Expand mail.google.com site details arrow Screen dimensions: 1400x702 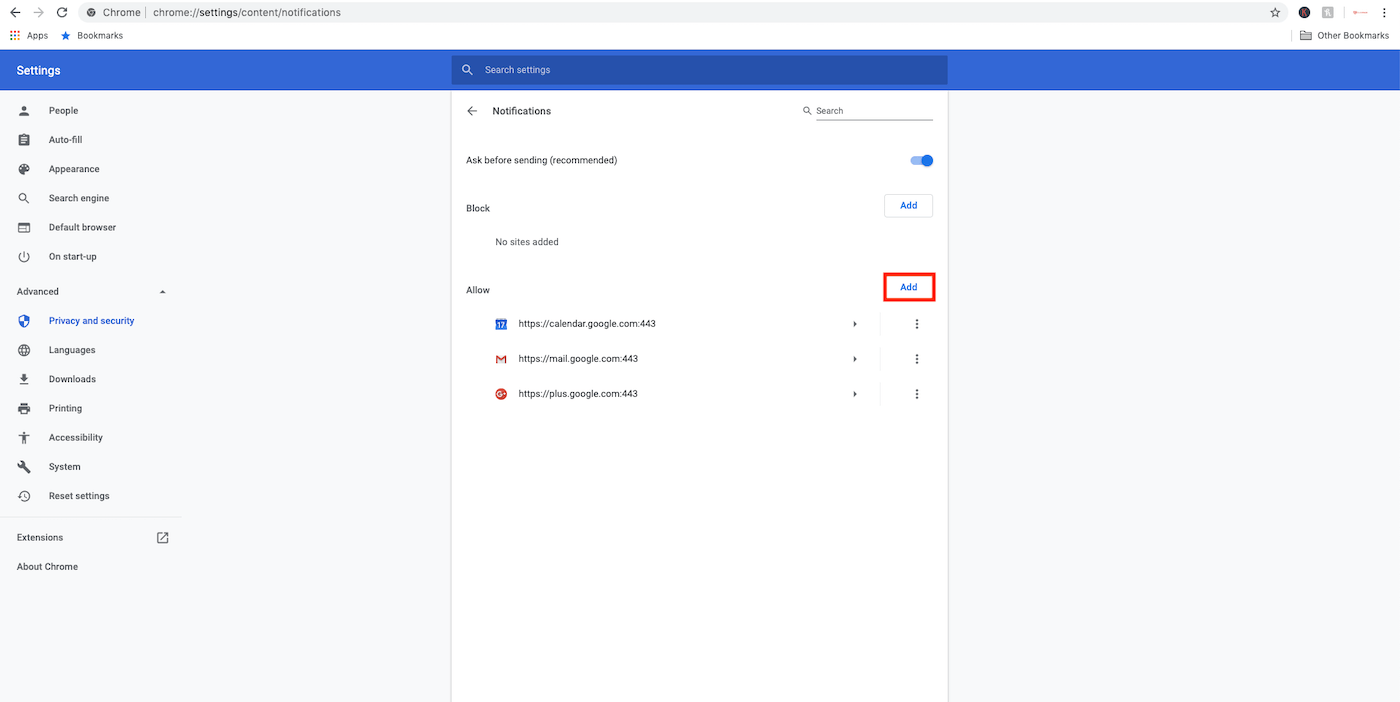[x=855, y=359]
